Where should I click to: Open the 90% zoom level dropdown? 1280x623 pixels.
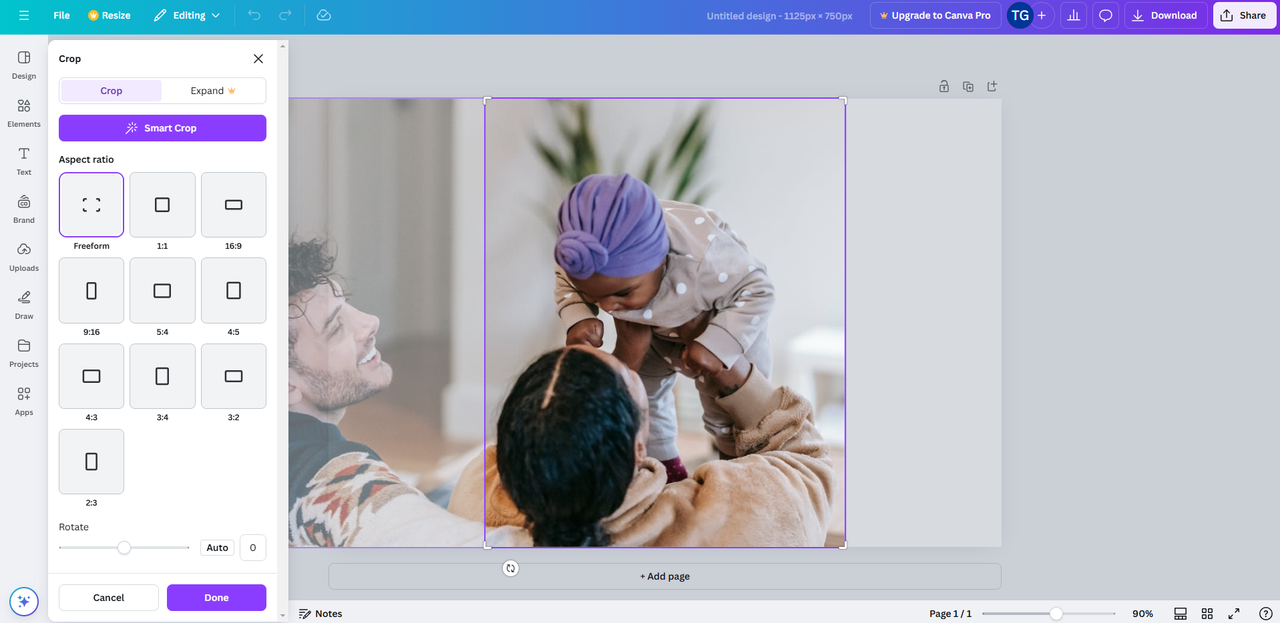(1142, 613)
